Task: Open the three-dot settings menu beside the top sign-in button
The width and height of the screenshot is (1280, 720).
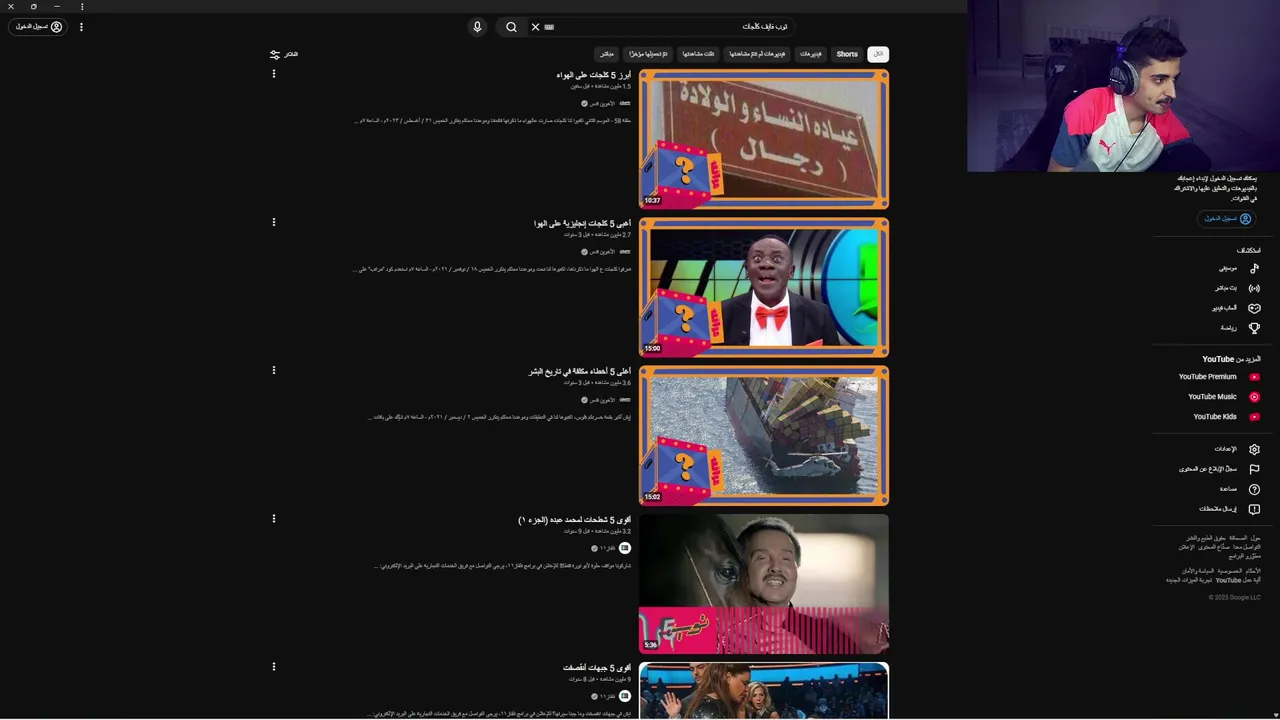Action: point(81,27)
